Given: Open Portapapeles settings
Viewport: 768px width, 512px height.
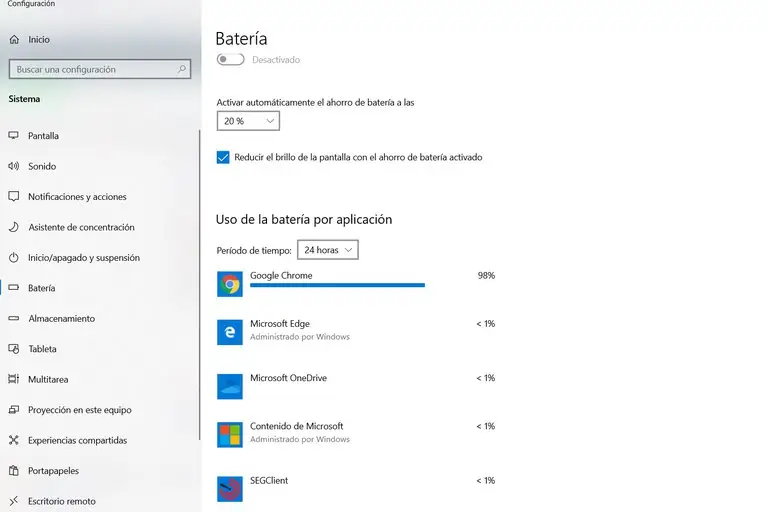Looking at the screenshot, I should (53, 470).
